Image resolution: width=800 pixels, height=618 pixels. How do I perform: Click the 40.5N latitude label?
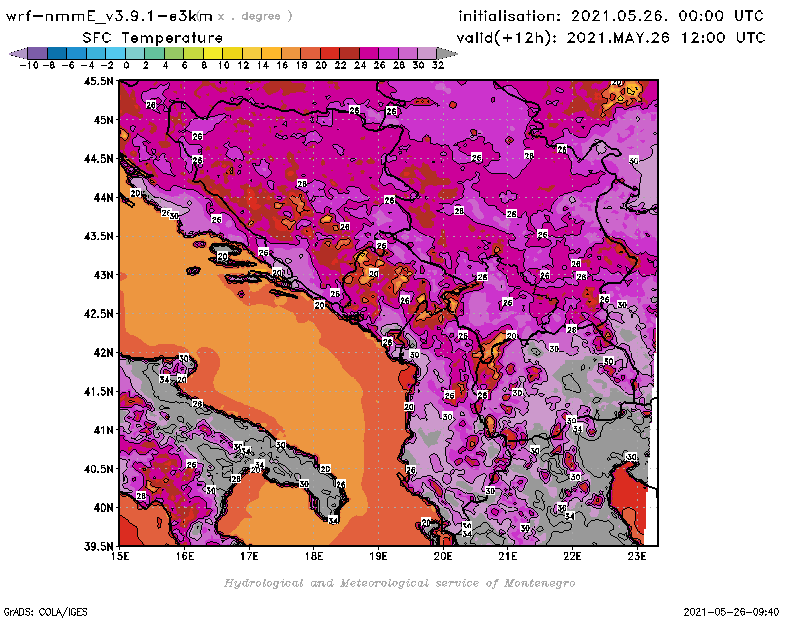pyautogui.click(x=98, y=469)
